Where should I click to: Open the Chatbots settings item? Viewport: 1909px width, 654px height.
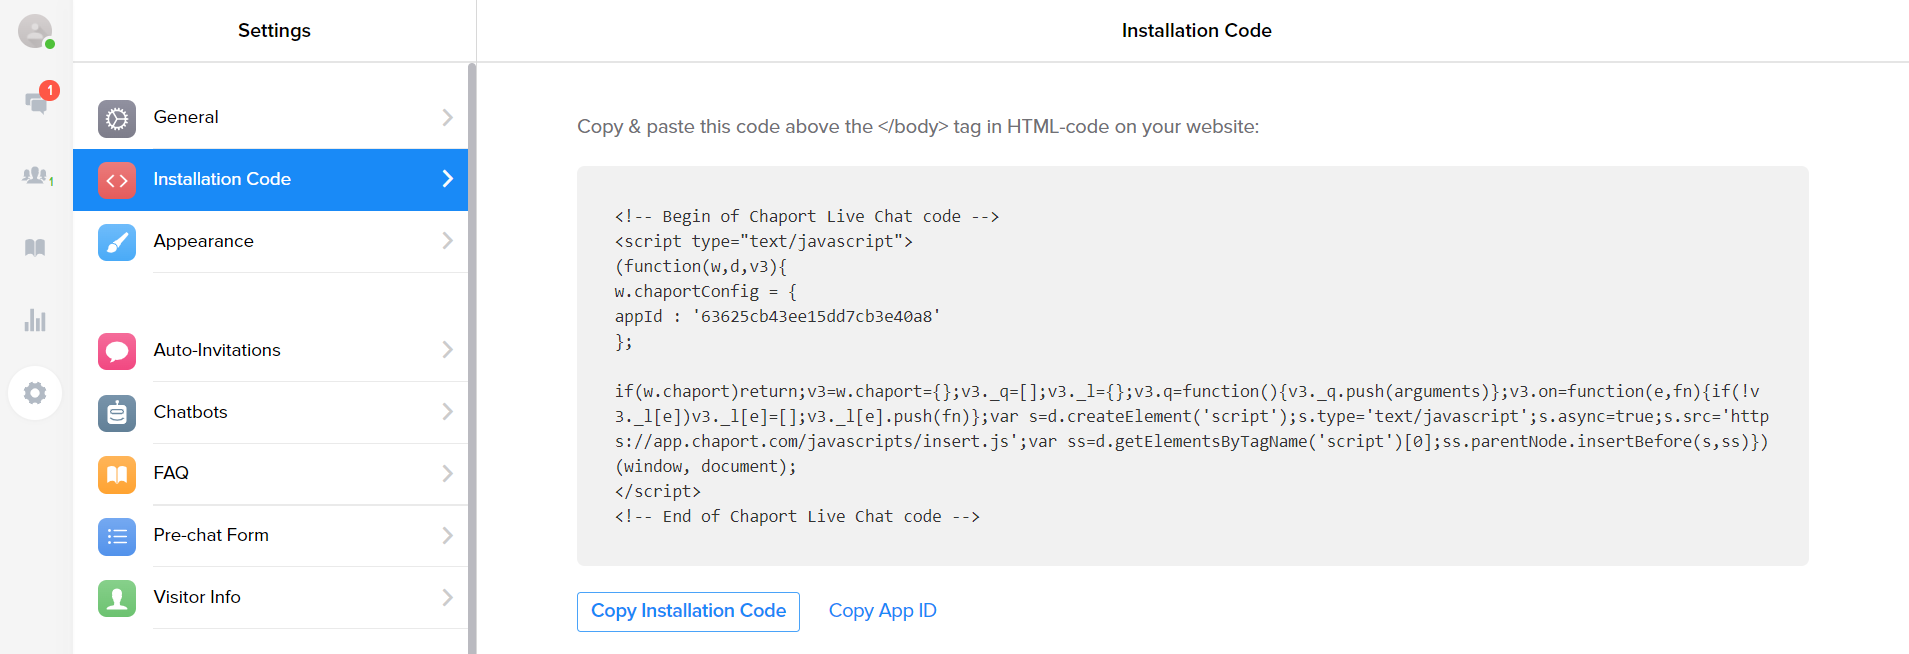(x=270, y=413)
